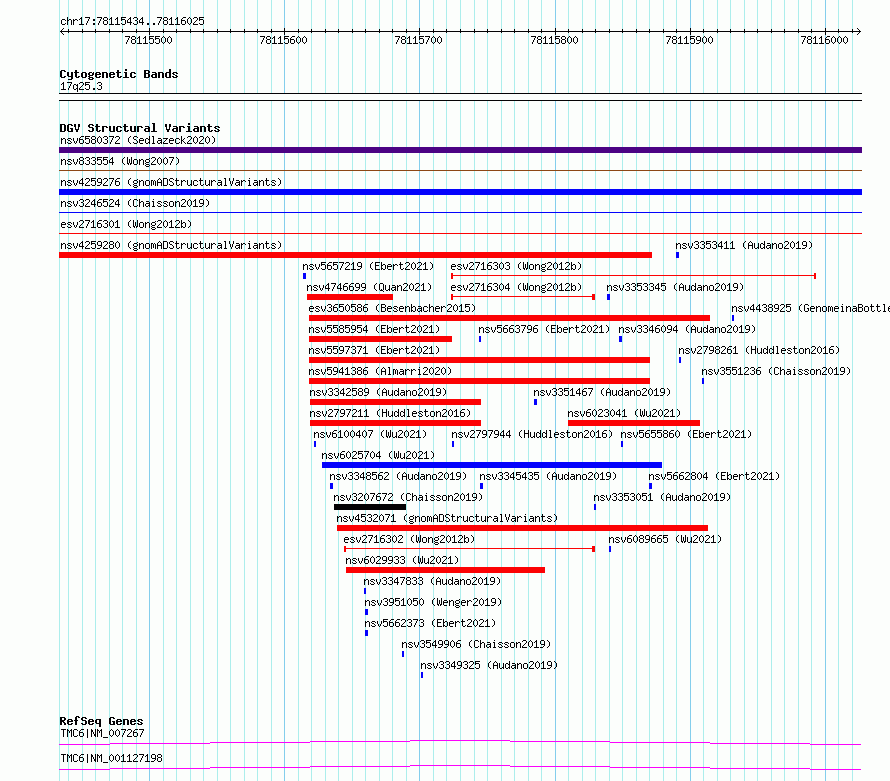Select the red nsv4259280 variant bar
890x781 pixels.
click(355, 255)
